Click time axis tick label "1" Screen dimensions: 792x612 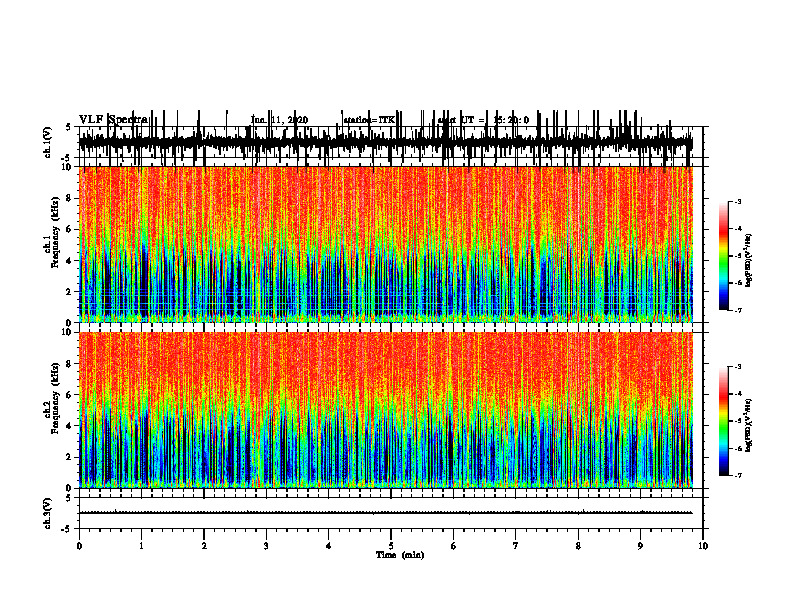[x=141, y=546]
